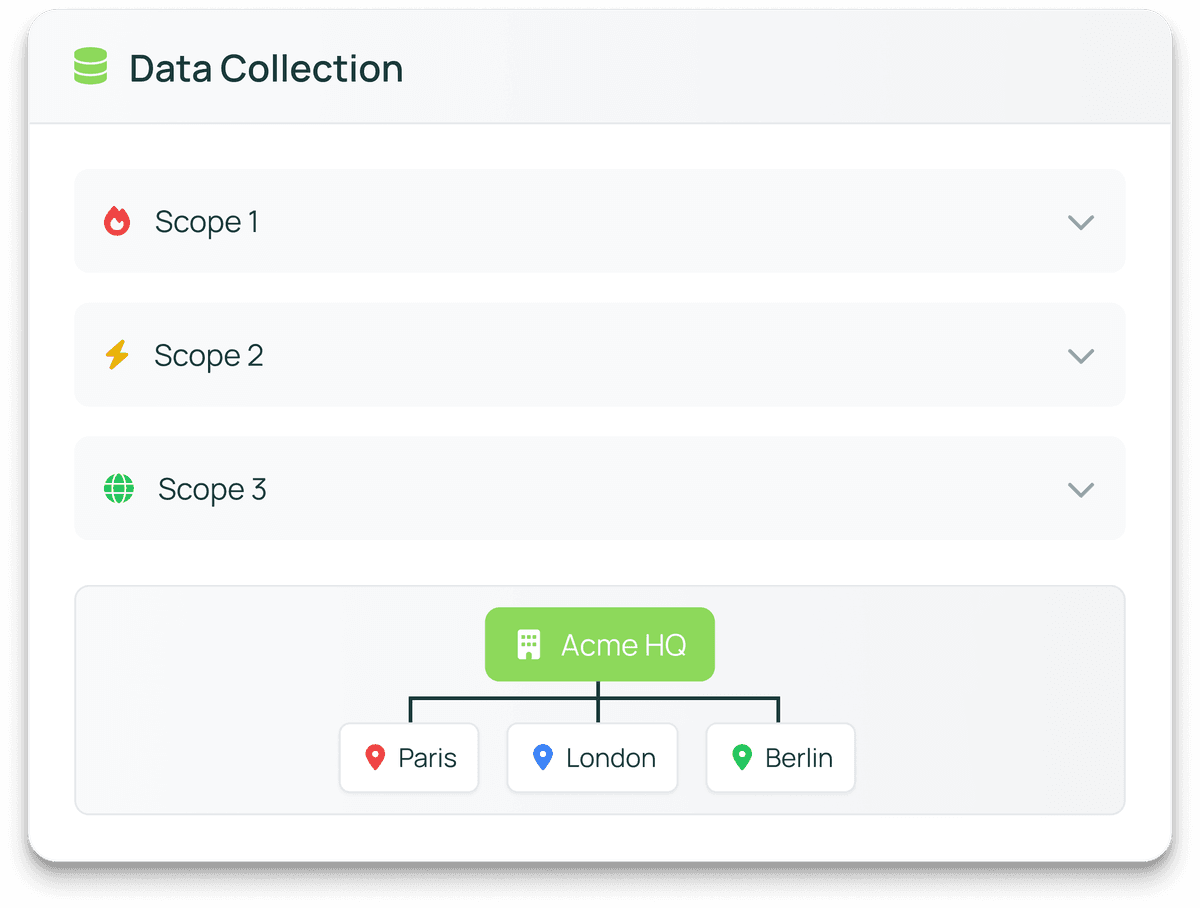Image resolution: width=1200 pixels, height=908 pixels.
Task: Click the green location pin beside Berlin
Action: (741, 758)
